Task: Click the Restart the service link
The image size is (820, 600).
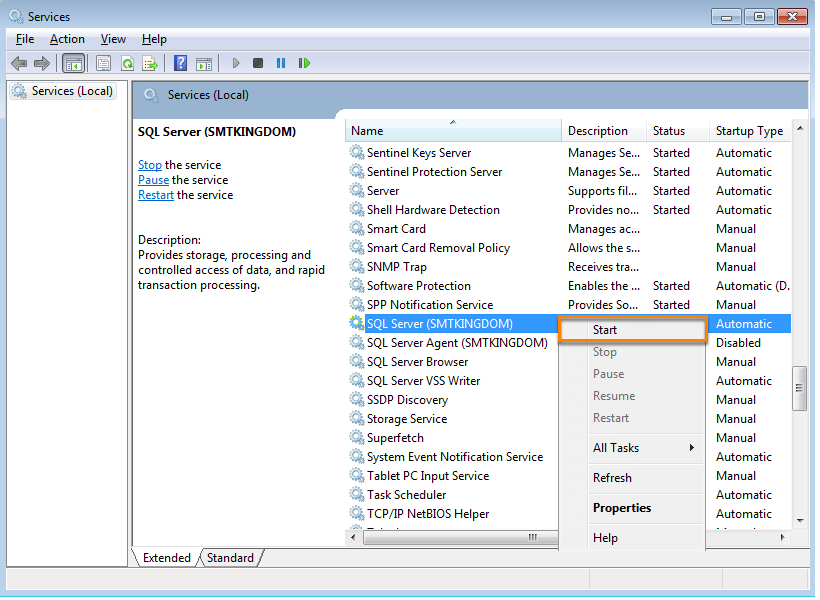Action: 157,196
